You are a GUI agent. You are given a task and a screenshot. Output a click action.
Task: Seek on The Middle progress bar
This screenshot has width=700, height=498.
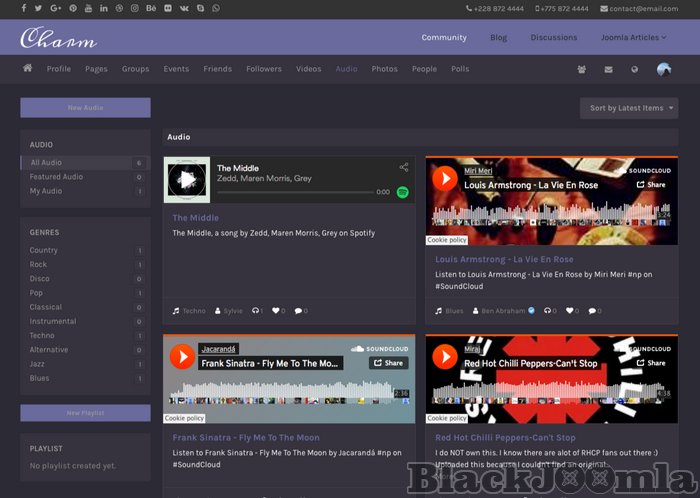tap(300, 192)
